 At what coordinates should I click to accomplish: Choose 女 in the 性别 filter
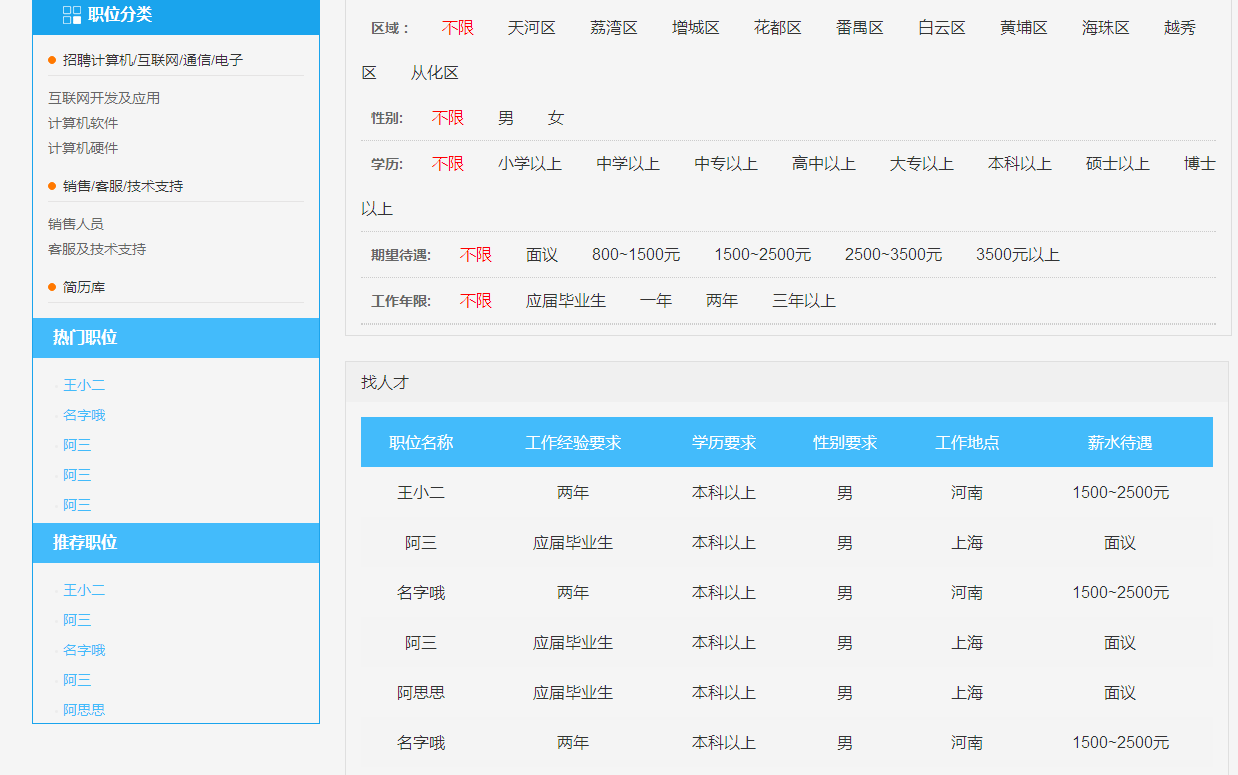coord(555,118)
